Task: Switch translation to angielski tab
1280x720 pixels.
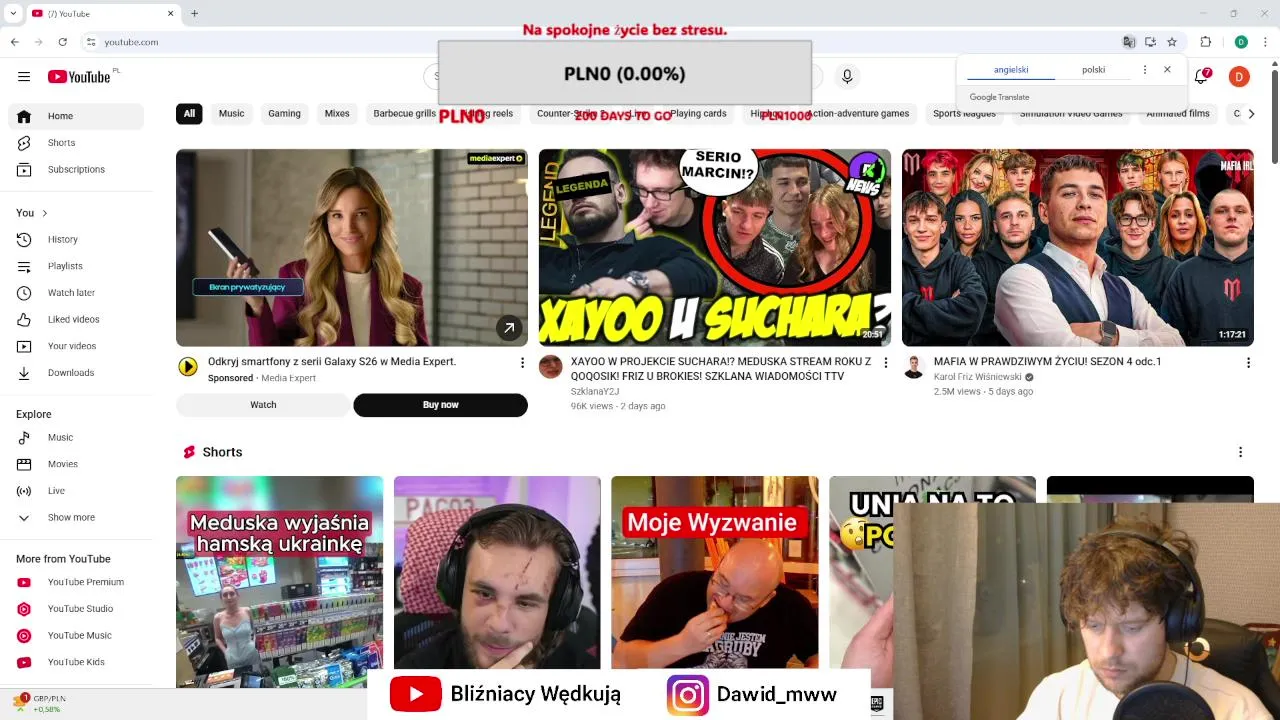Action: point(1011,70)
